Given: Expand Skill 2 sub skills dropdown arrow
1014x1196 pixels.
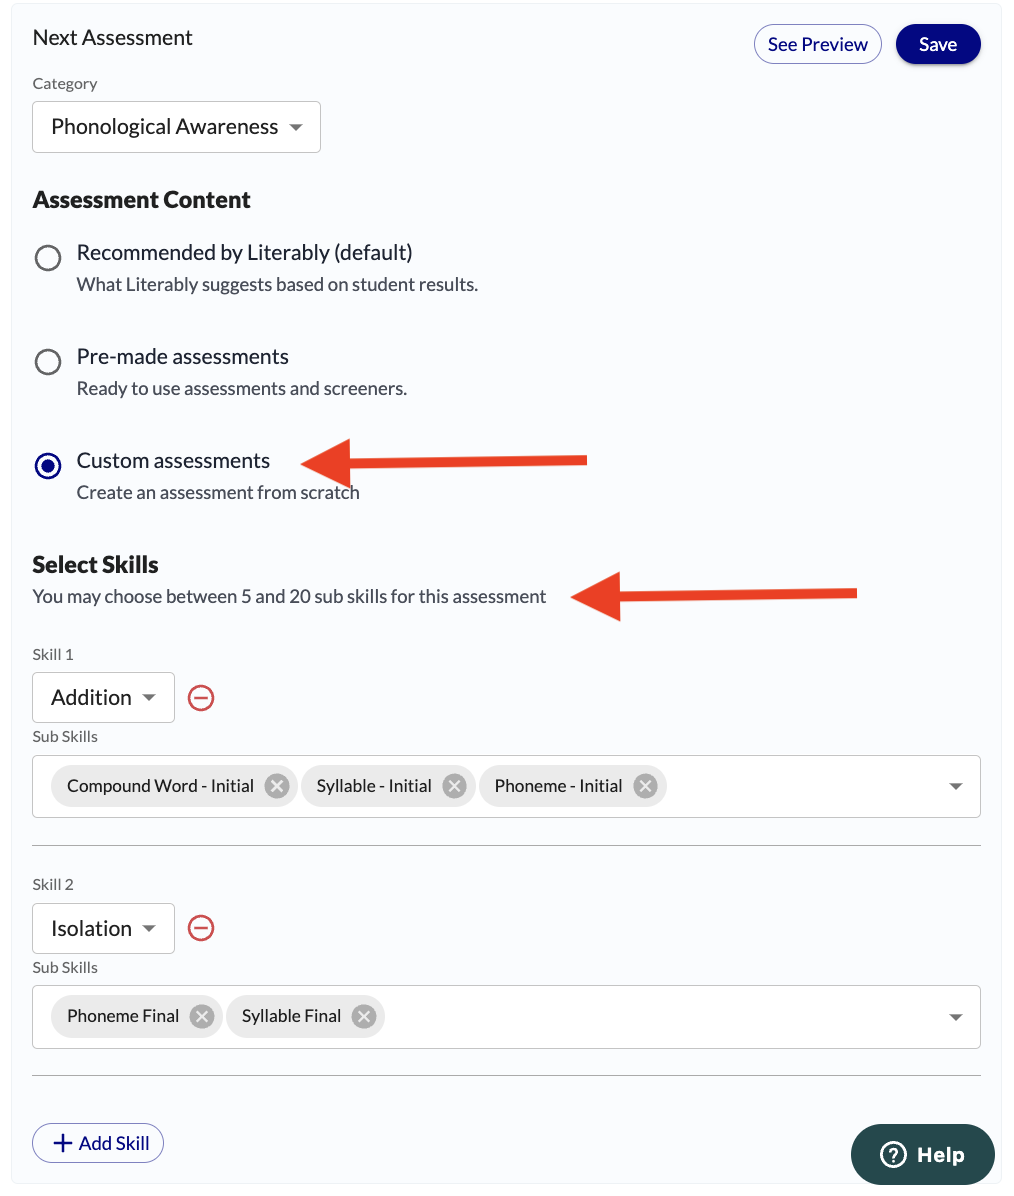Looking at the screenshot, I should coord(955,1018).
